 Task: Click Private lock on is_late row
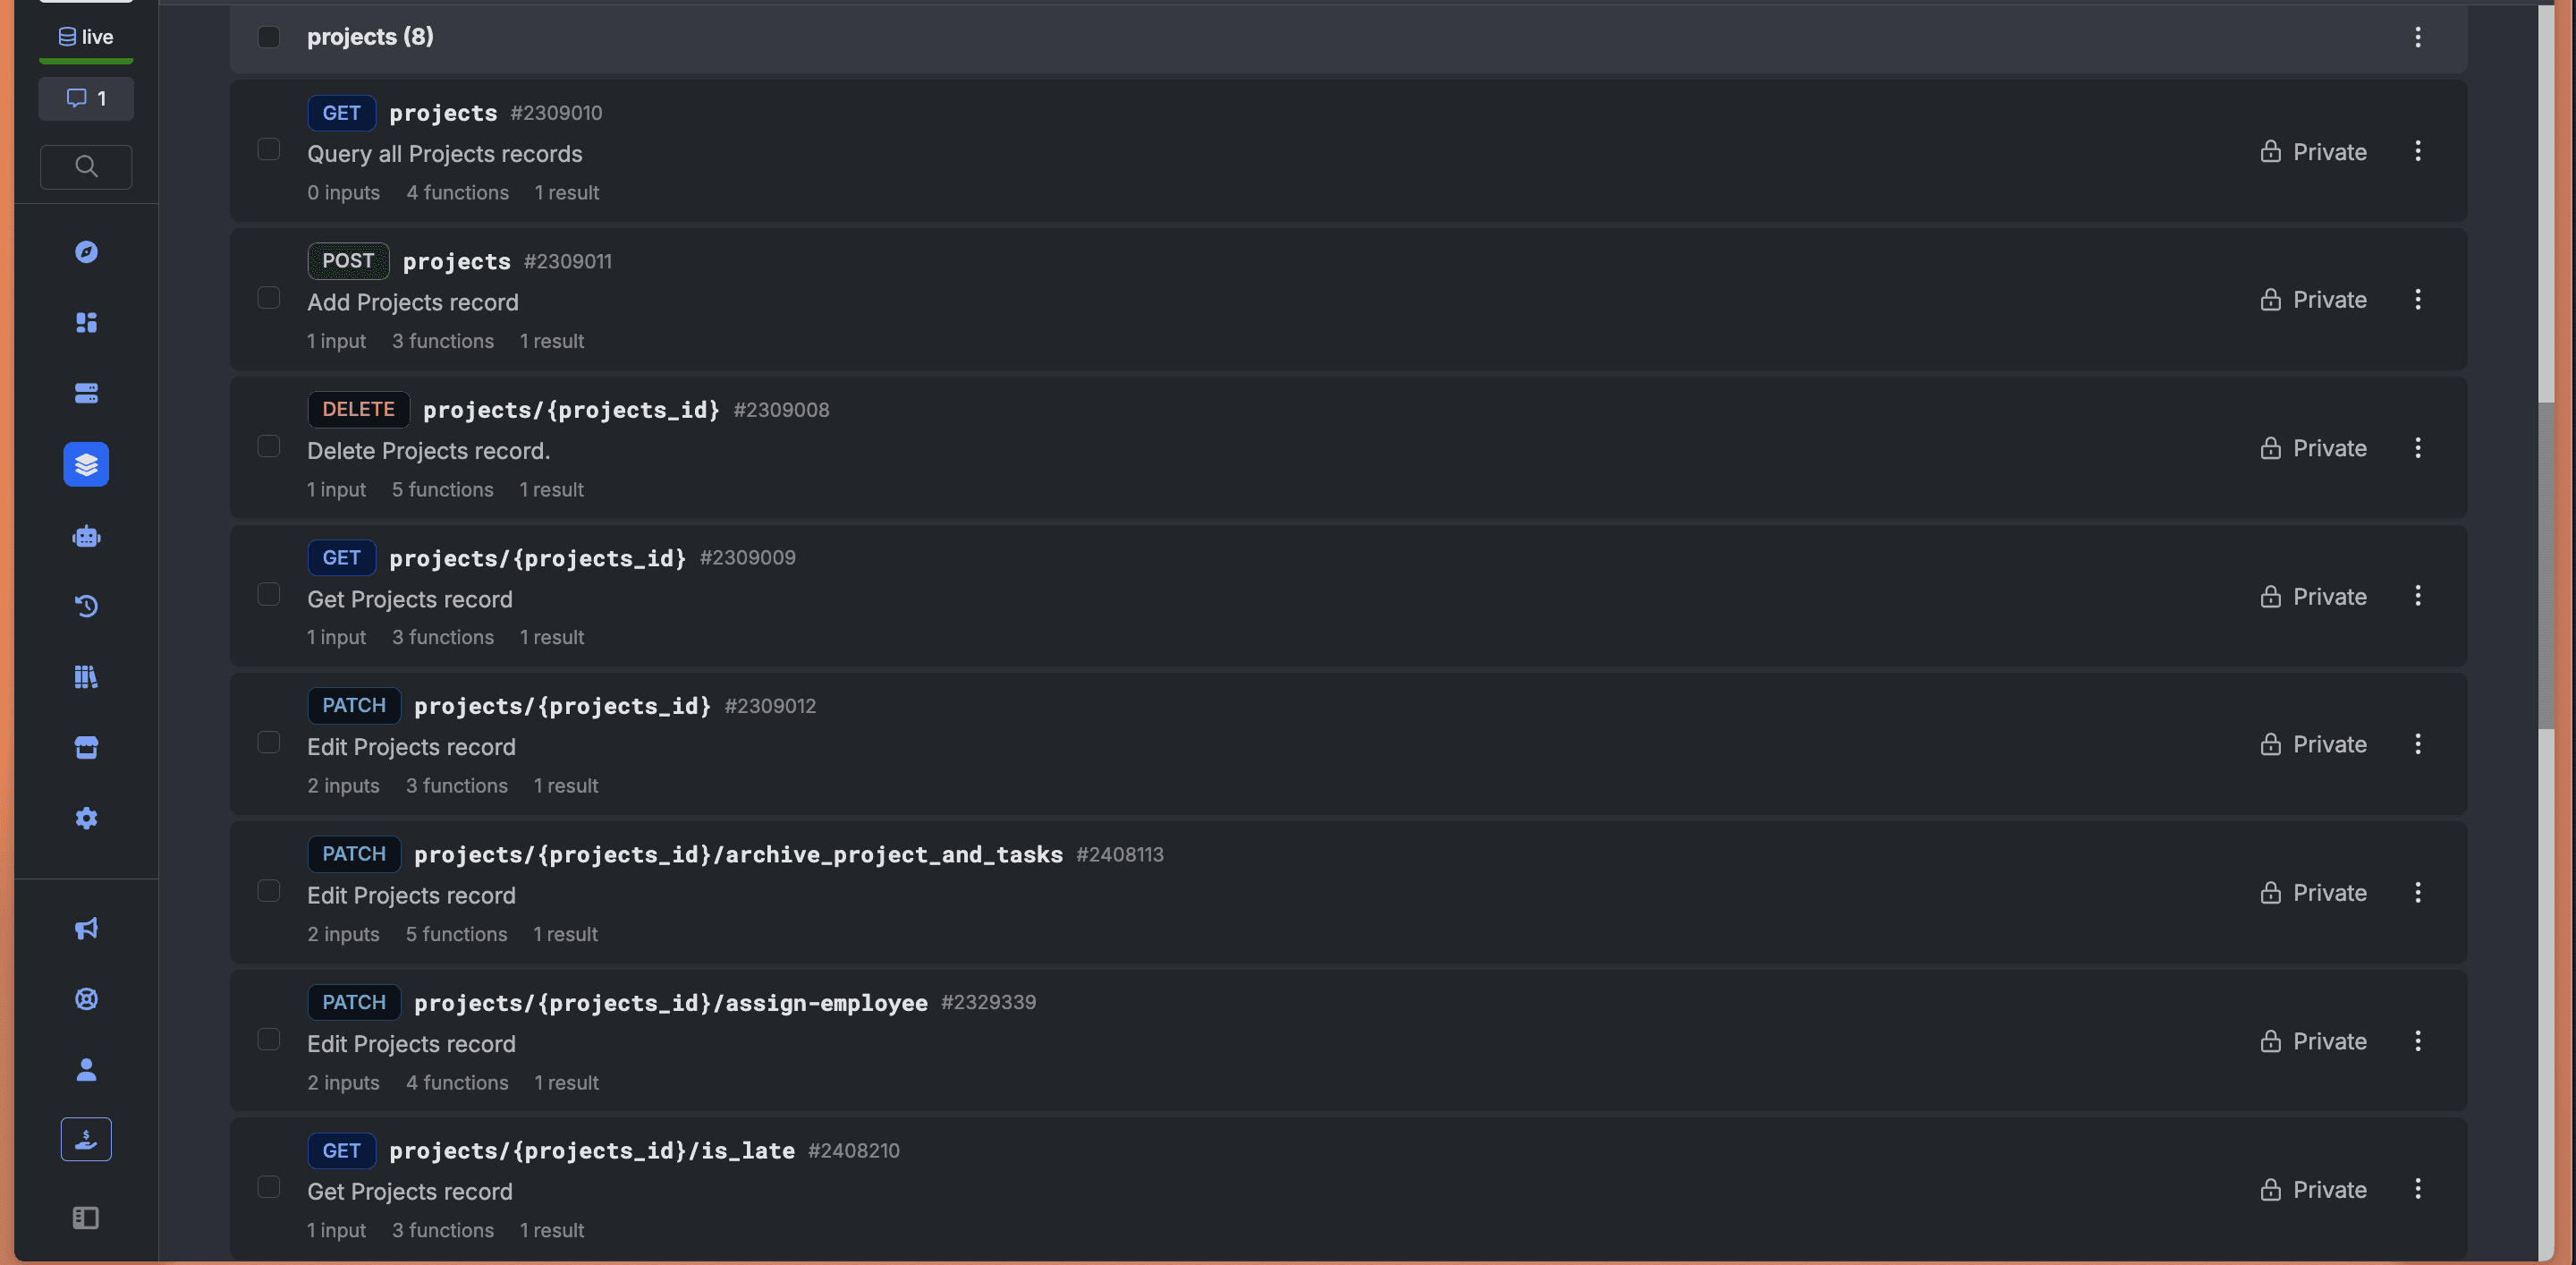(x=2313, y=1190)
